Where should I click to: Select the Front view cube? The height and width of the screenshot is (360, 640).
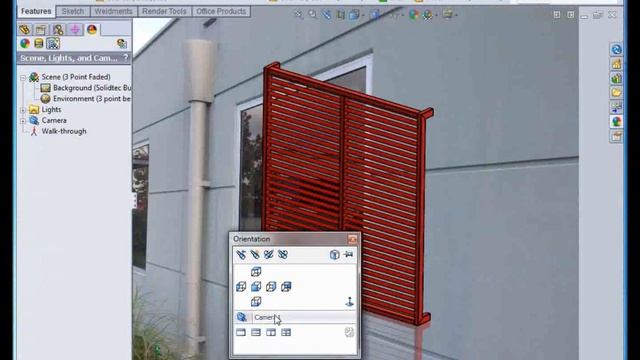[x=256, y=287]
